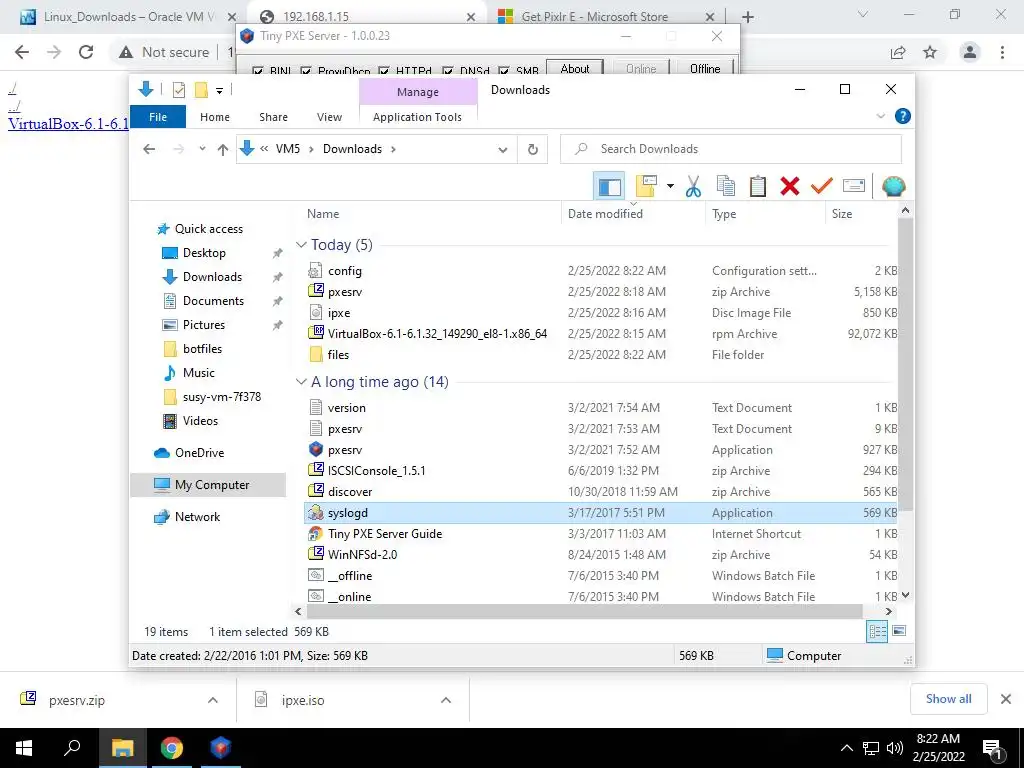Sort by Date modified column header
1024x768 pixels.
pyautogui.click(x=605, y=214)
